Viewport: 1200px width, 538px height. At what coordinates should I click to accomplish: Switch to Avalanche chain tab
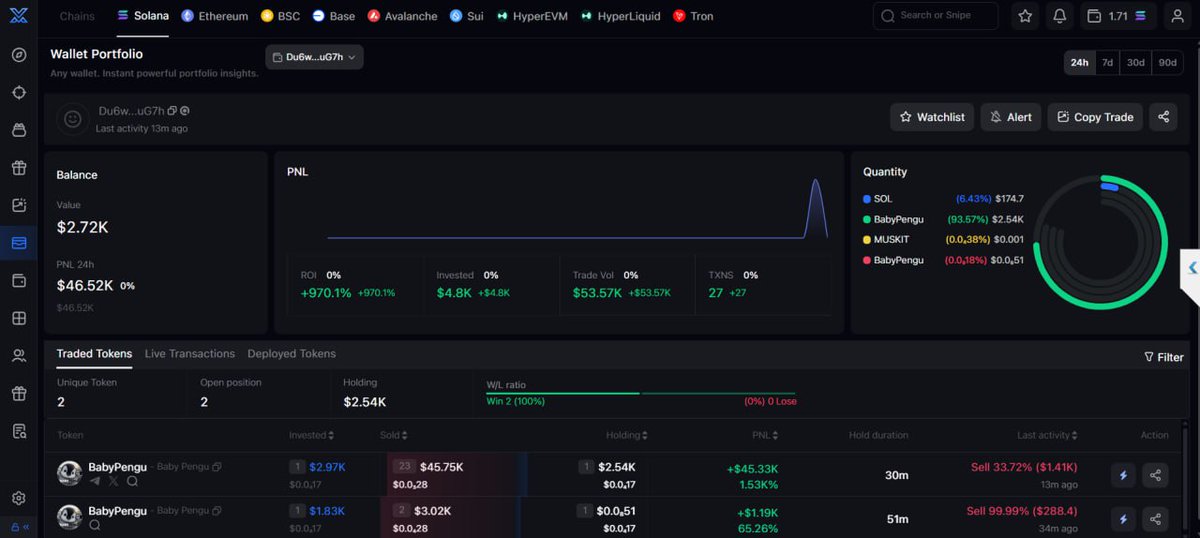click(402, 16)
